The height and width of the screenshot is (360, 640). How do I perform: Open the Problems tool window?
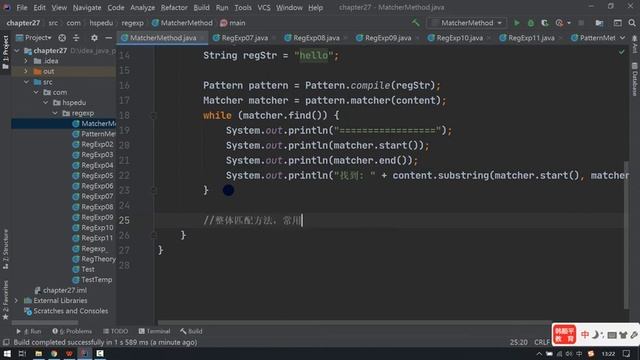click(72, 331)
